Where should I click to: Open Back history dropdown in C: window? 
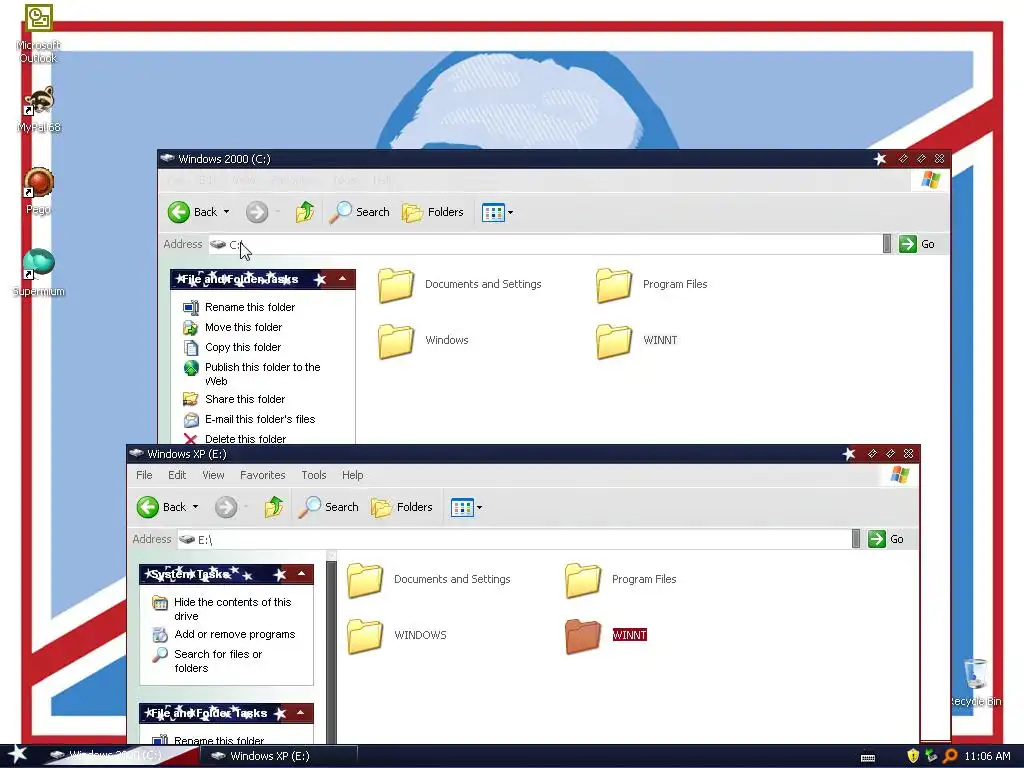coord(227,212)
